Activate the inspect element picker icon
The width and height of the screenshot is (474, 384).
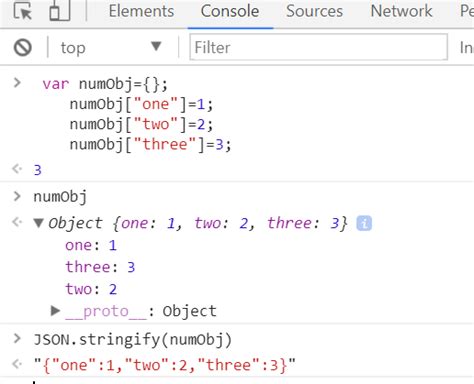click(22, 11)
